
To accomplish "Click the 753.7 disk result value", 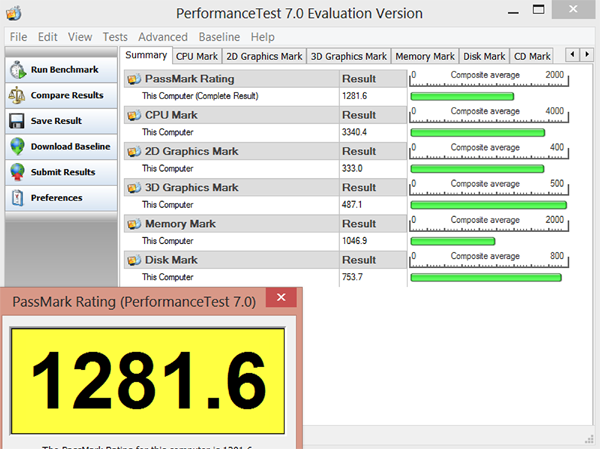I will 352,277.
